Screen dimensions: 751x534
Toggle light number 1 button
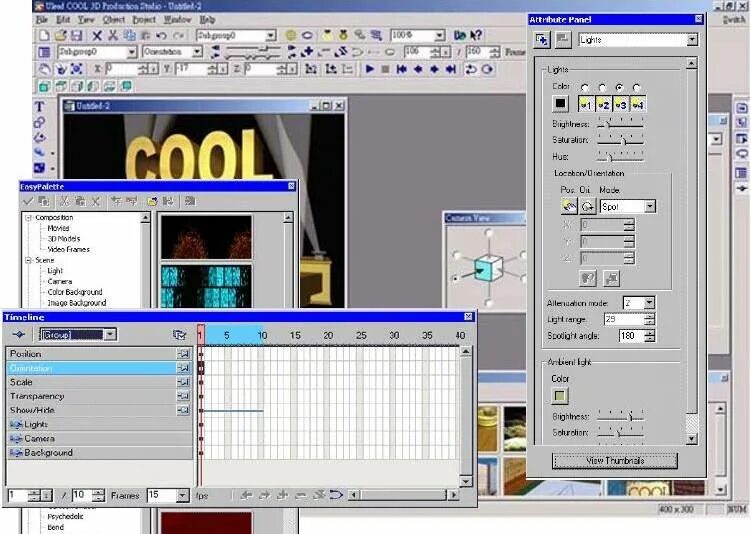tap(587, 104)
